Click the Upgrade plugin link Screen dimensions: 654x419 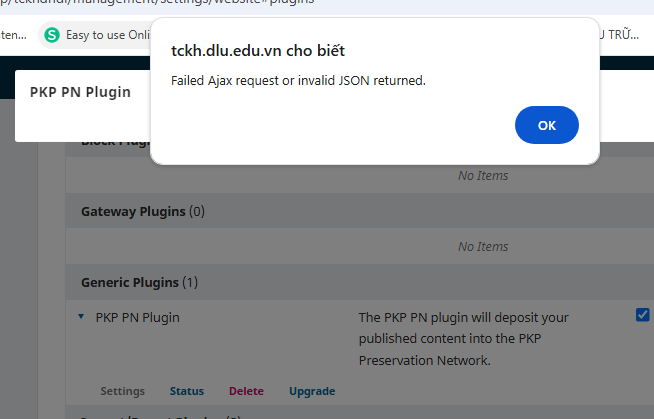[x=312, y=391]
